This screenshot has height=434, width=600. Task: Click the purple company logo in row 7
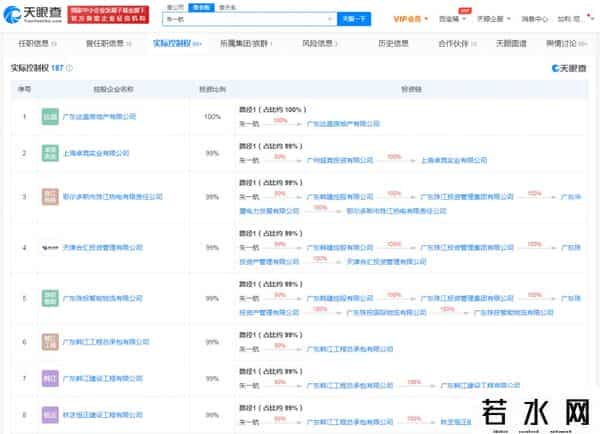point(50,379)
